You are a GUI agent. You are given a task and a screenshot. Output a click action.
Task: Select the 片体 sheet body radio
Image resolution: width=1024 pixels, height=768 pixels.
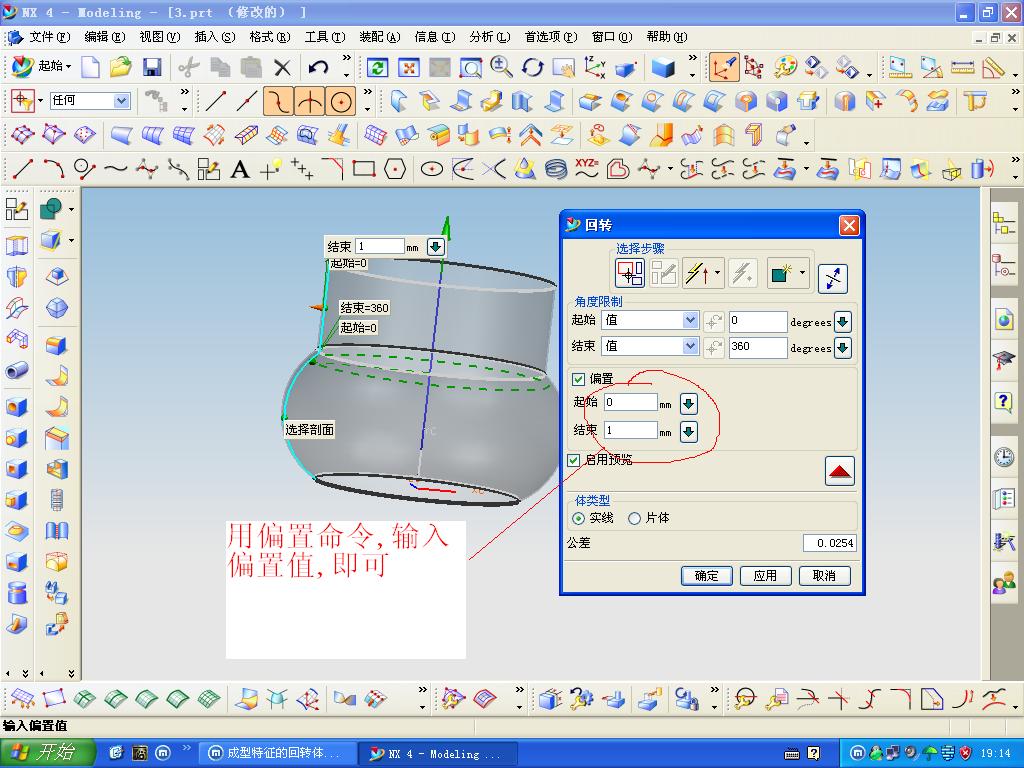[x=634, y=519]
